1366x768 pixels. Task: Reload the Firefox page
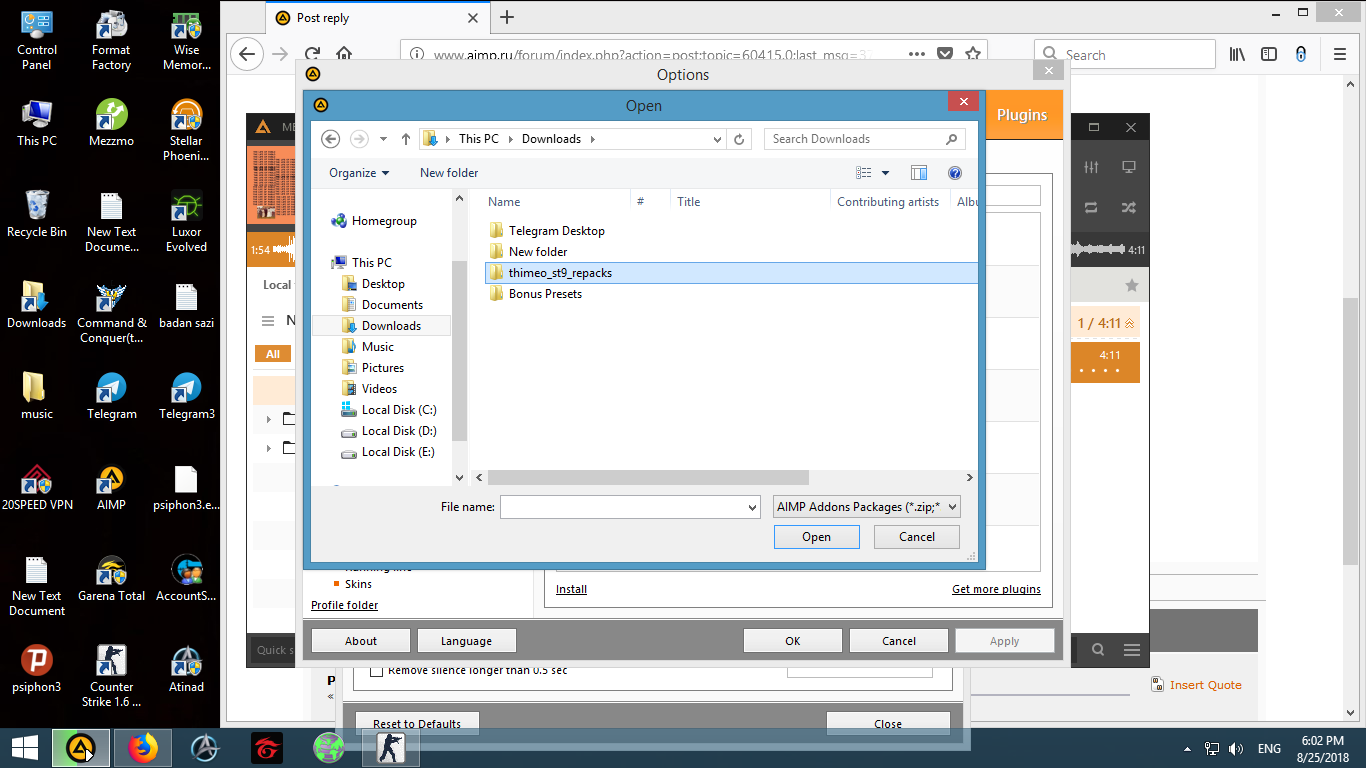pos(312,54)
